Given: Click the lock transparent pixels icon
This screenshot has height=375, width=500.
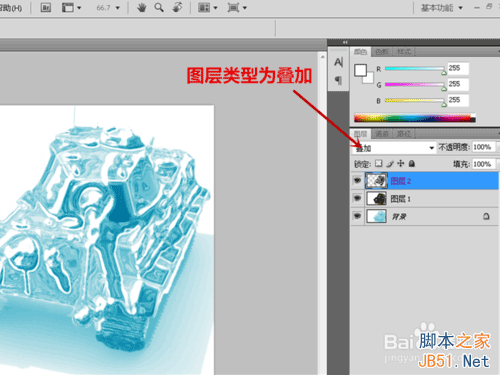Looking at the screenshot, I should (378, 163).
